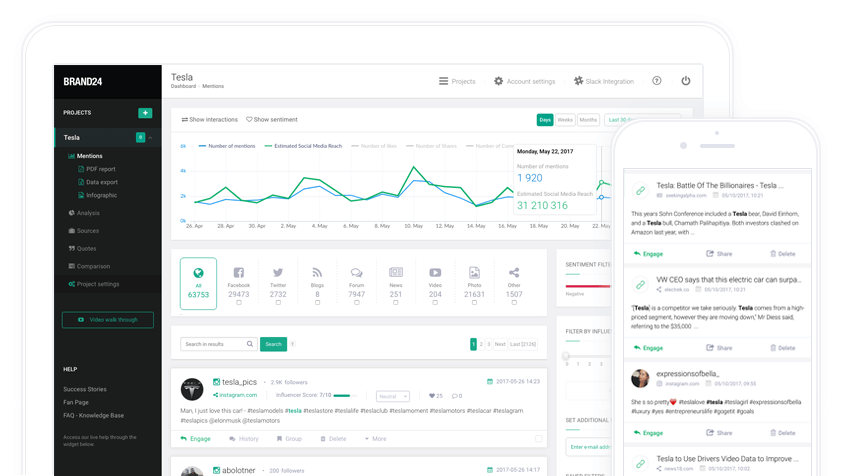Delete the tesla_pics mention
Screen dimensions: 842x476
pos(333,439)
